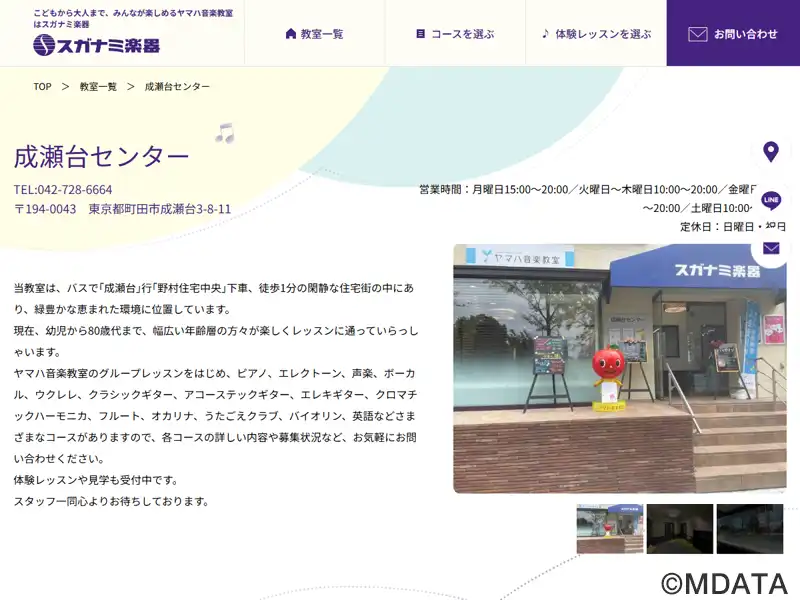Image resolution: width=800 pixels, height=600 pixels.
Task: Click the document icon beside コースを選ぶ
Action: pyautogui.click(x=421, y=34)
